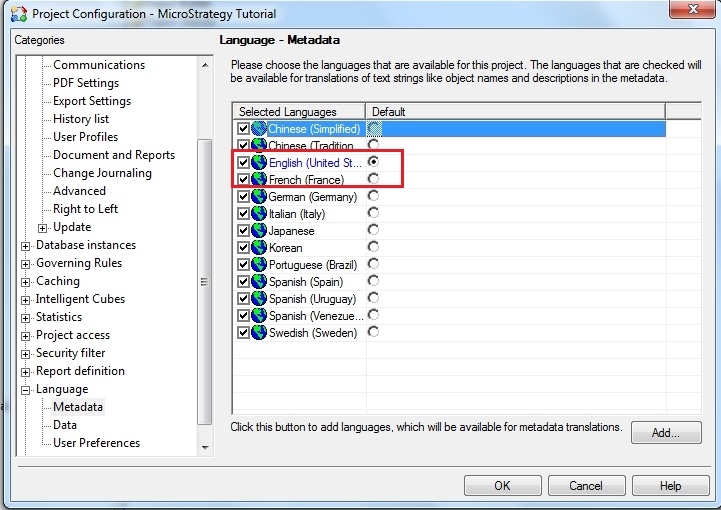Expand the Governing Rules node
This screenshot has height=510, width=721.
[x=26, y=264]
